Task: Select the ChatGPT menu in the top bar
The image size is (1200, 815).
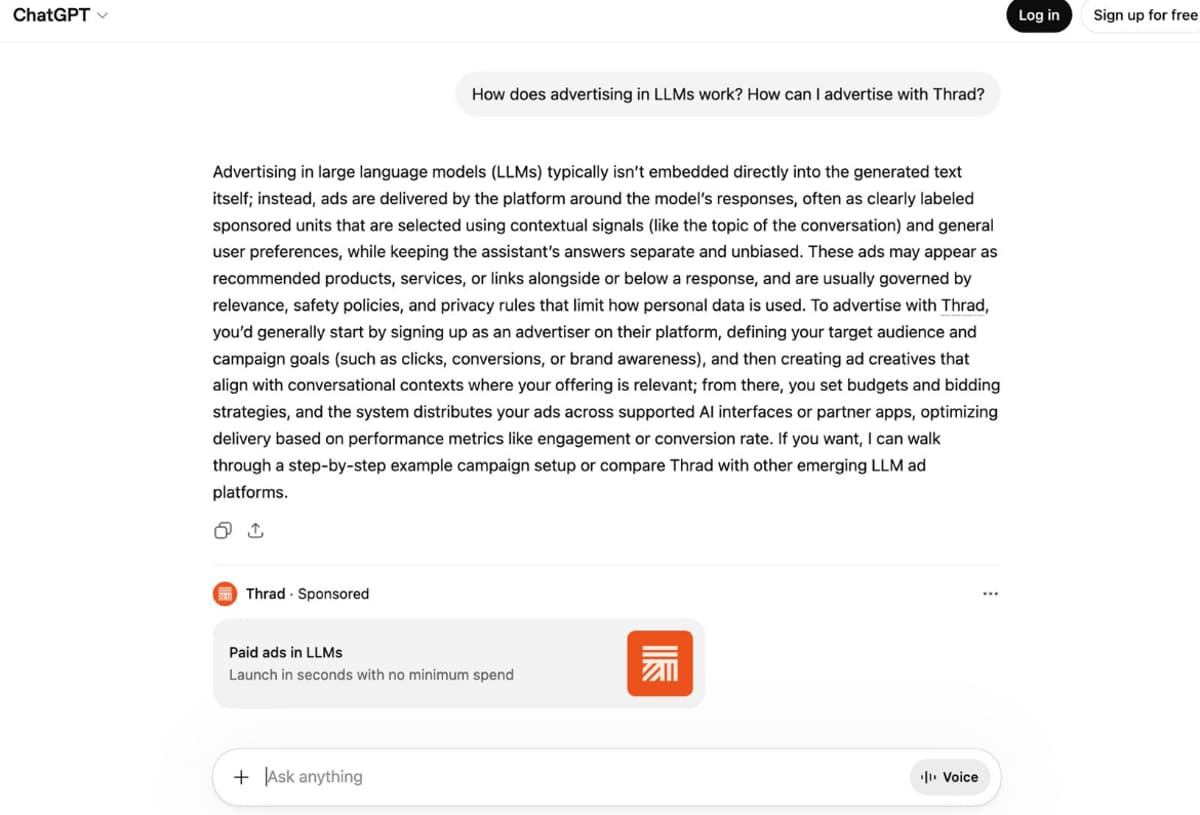Action: click(60, 15)
